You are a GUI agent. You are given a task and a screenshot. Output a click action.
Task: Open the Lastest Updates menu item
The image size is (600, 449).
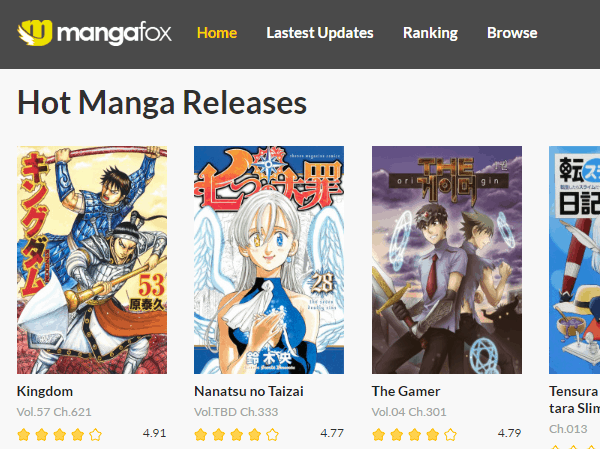pyautogui.click(x=320, y=33)
